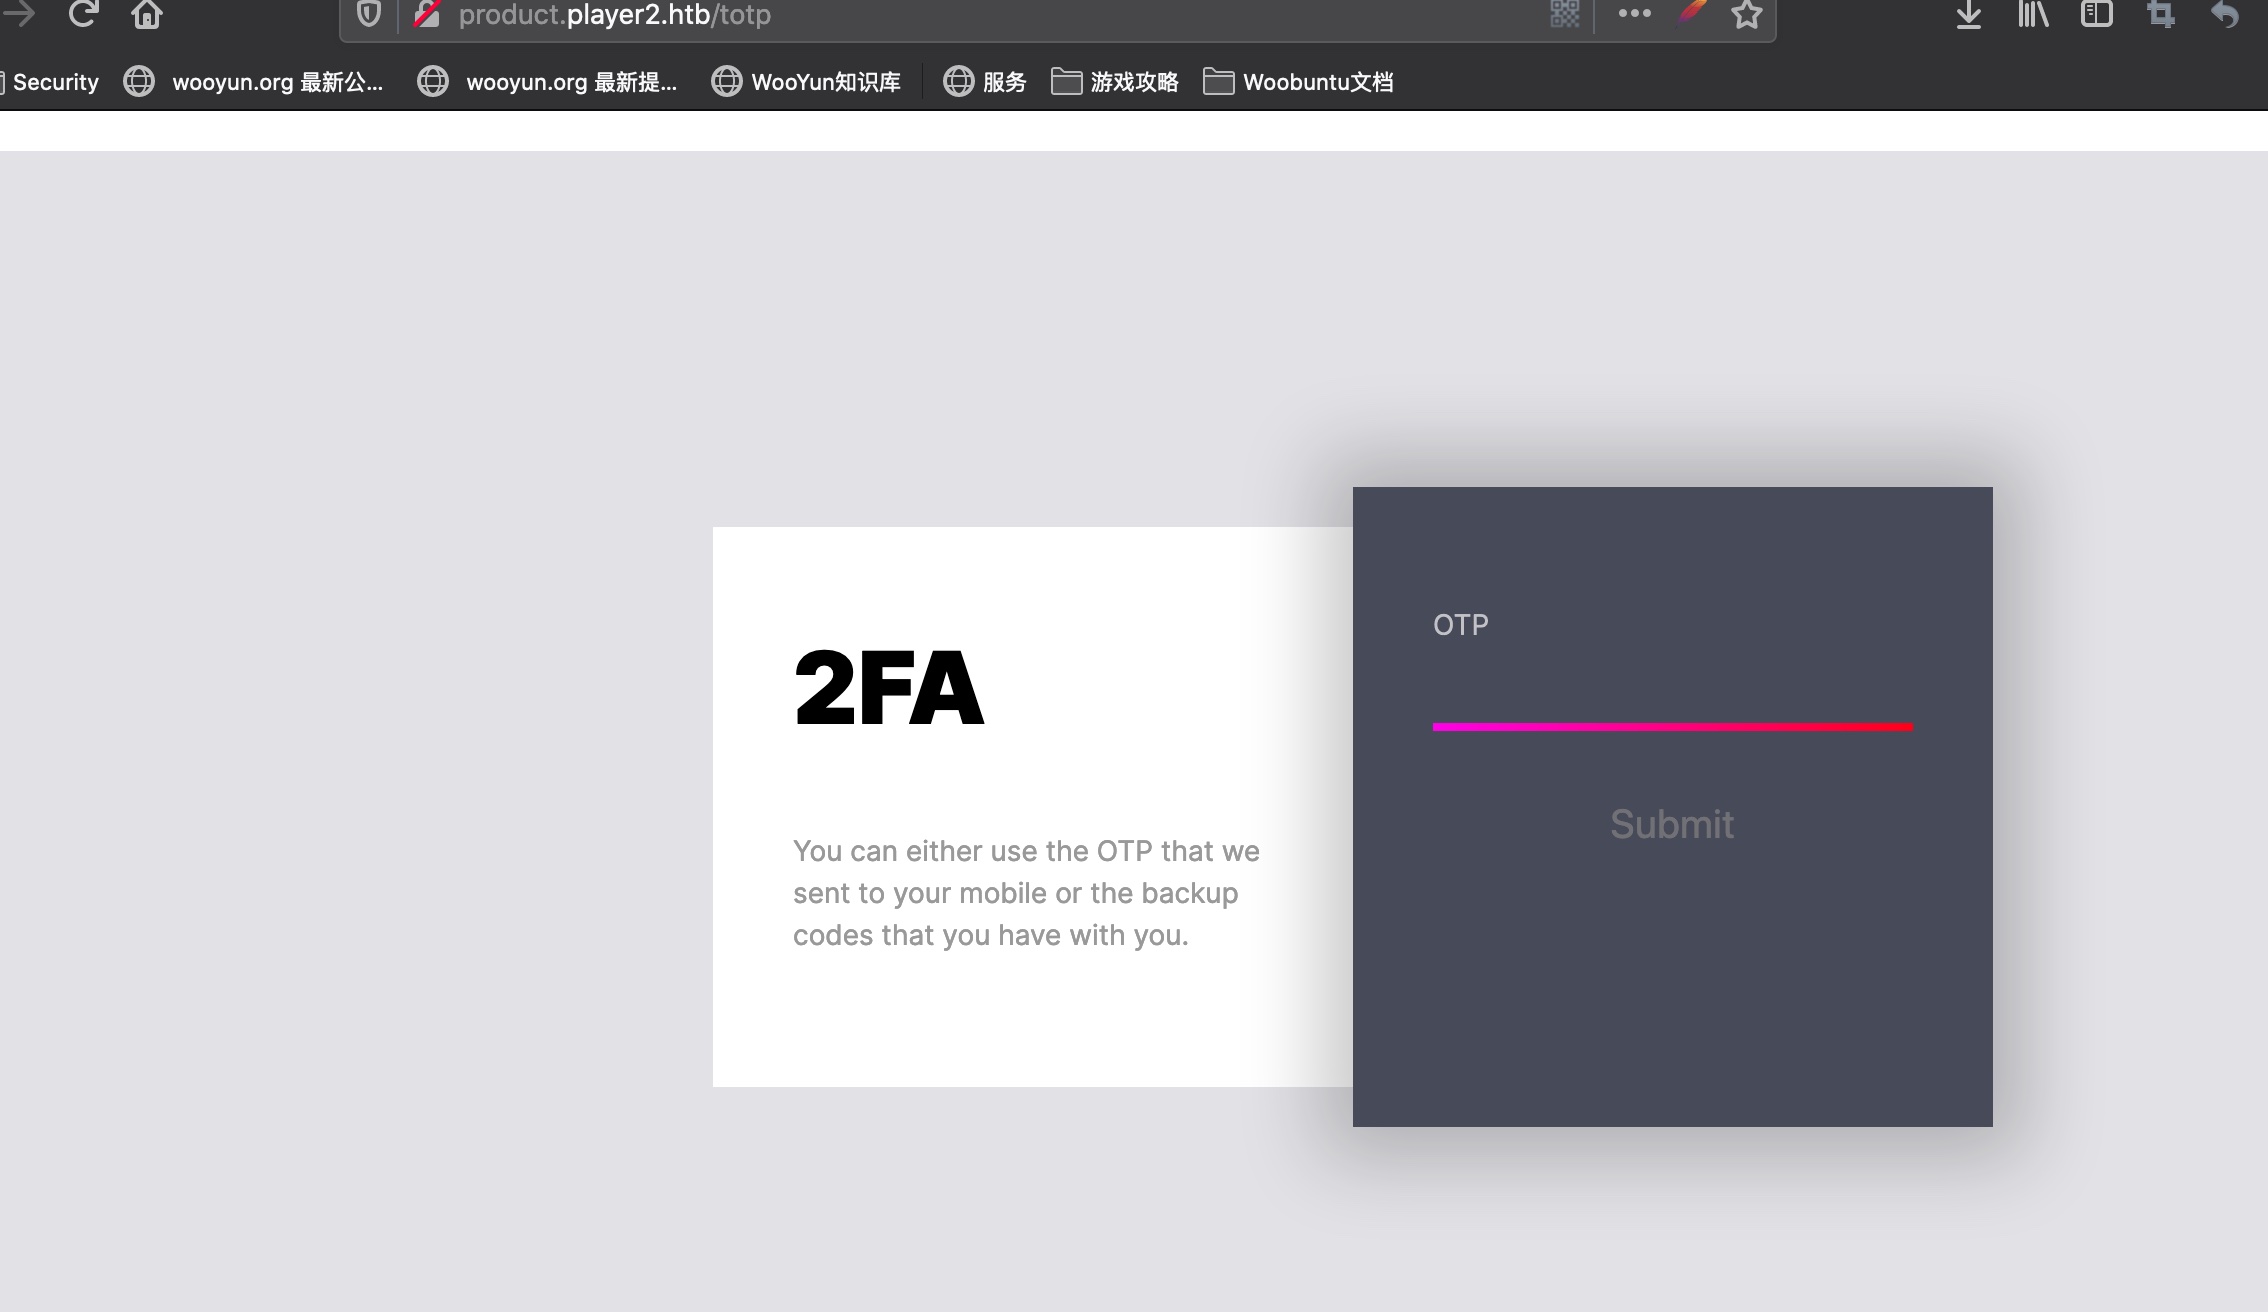Open the Library panel
This screenshot has width=2268, height=1312.
tap(2033, 14)
